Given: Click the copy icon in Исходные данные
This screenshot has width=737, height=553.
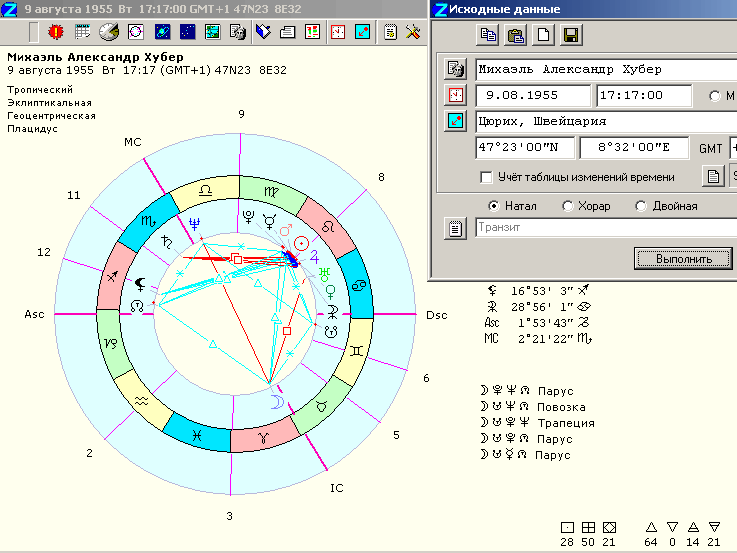Looking at the screenshot, I should coord(487,35).
